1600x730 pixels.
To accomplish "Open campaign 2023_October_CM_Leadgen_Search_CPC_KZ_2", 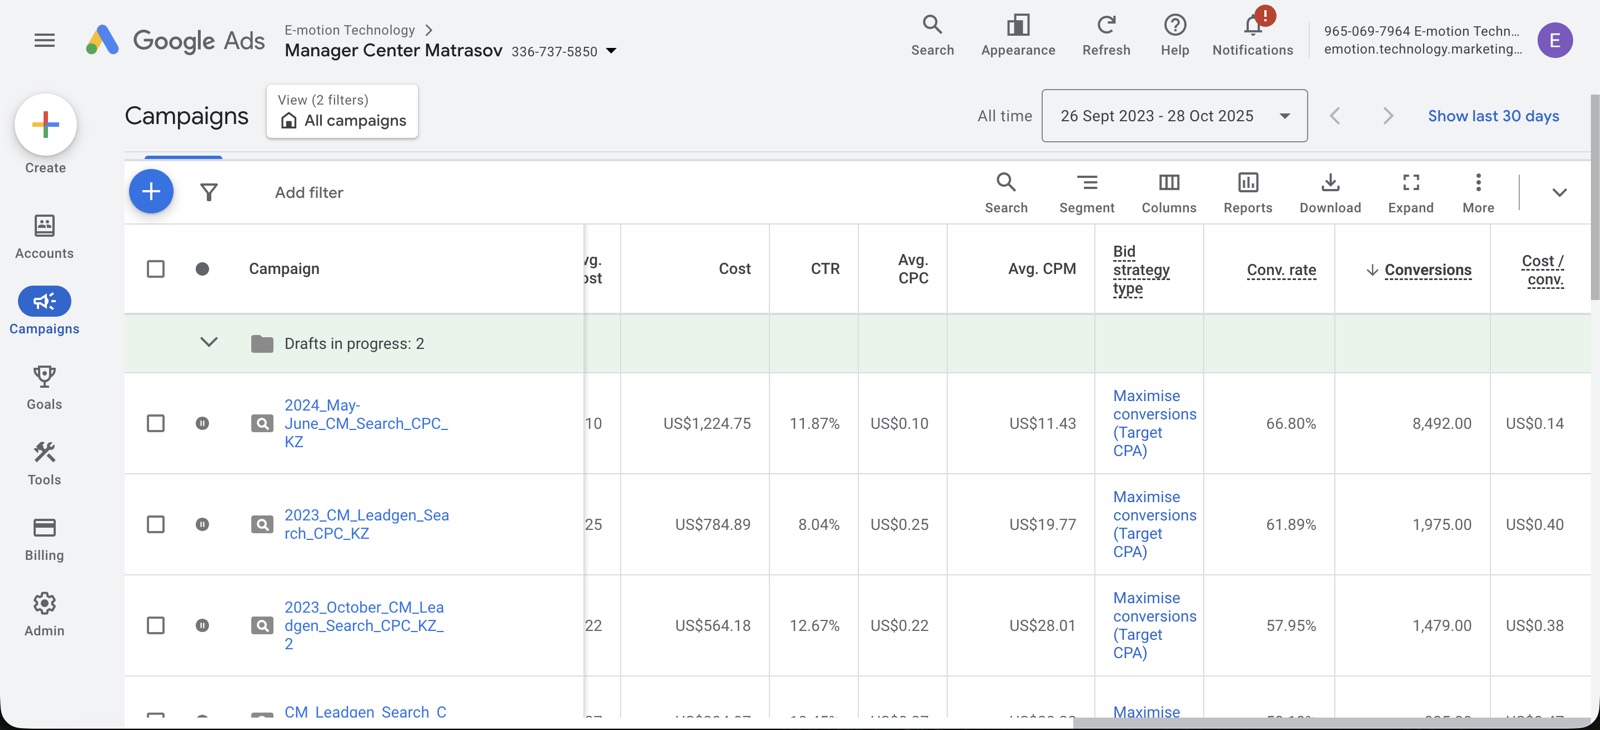I will 364,625.
